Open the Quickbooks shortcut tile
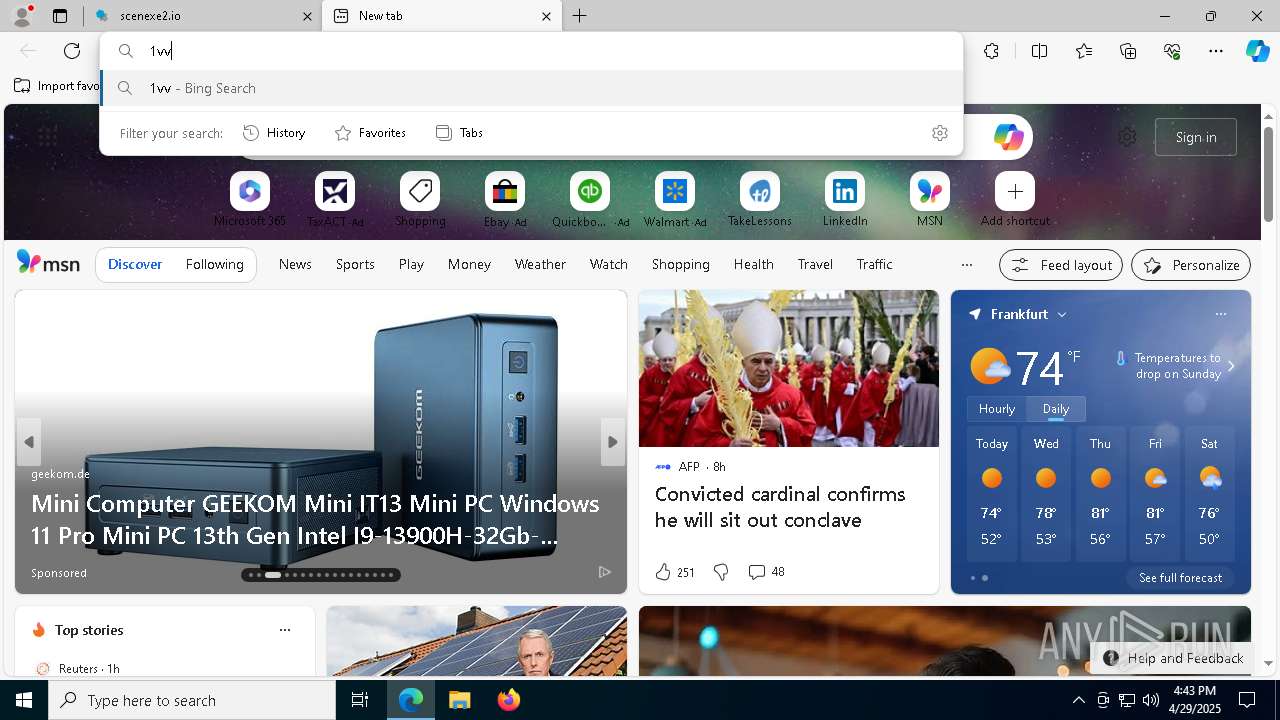The height and width of the screenshot is (720, 1280). [x=590, y=191]
